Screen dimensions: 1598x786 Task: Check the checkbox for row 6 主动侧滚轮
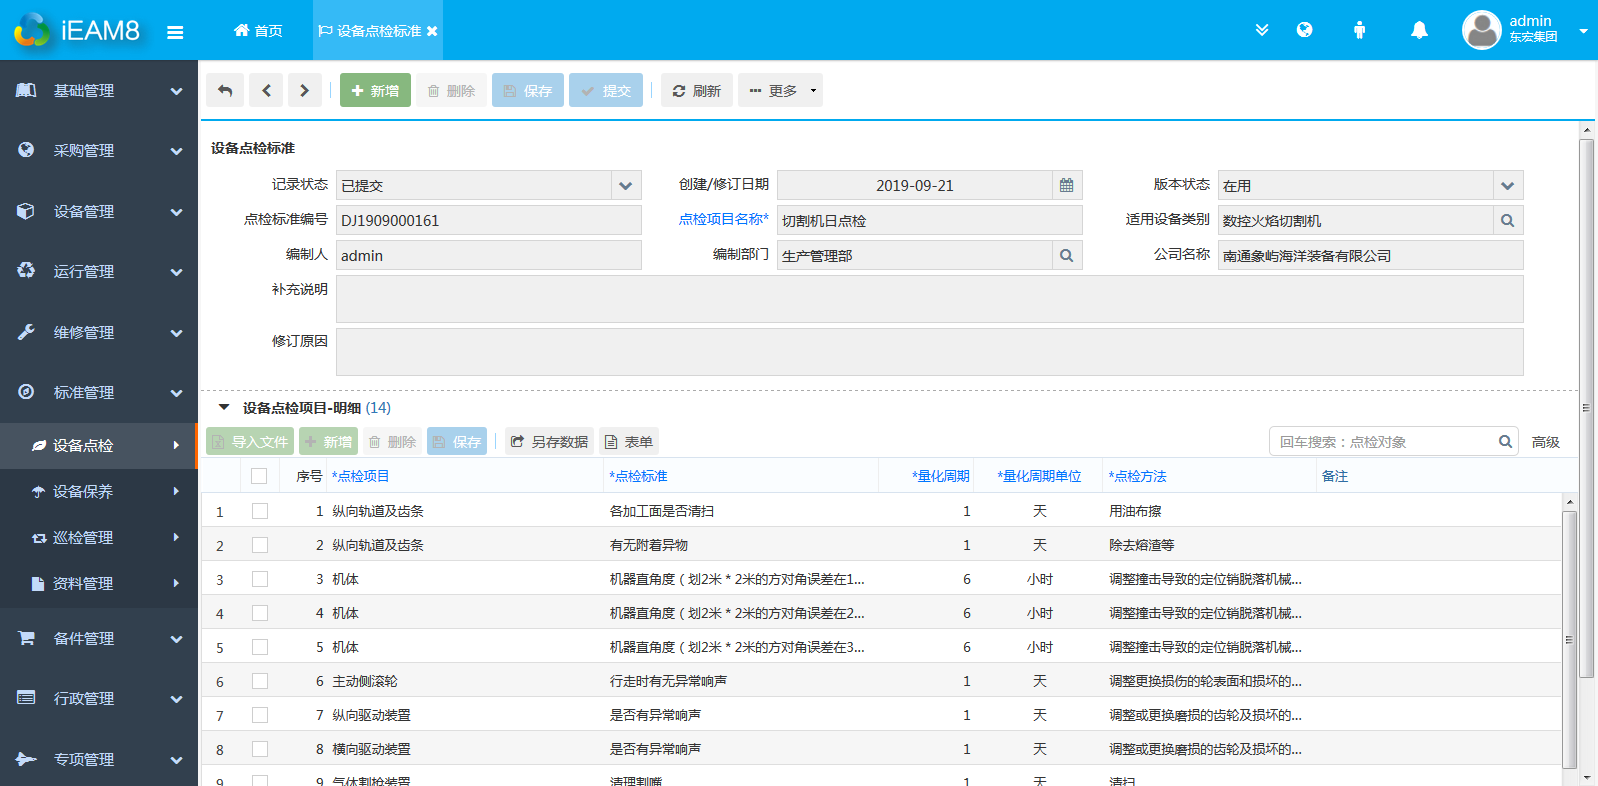[x=260, y=681]
